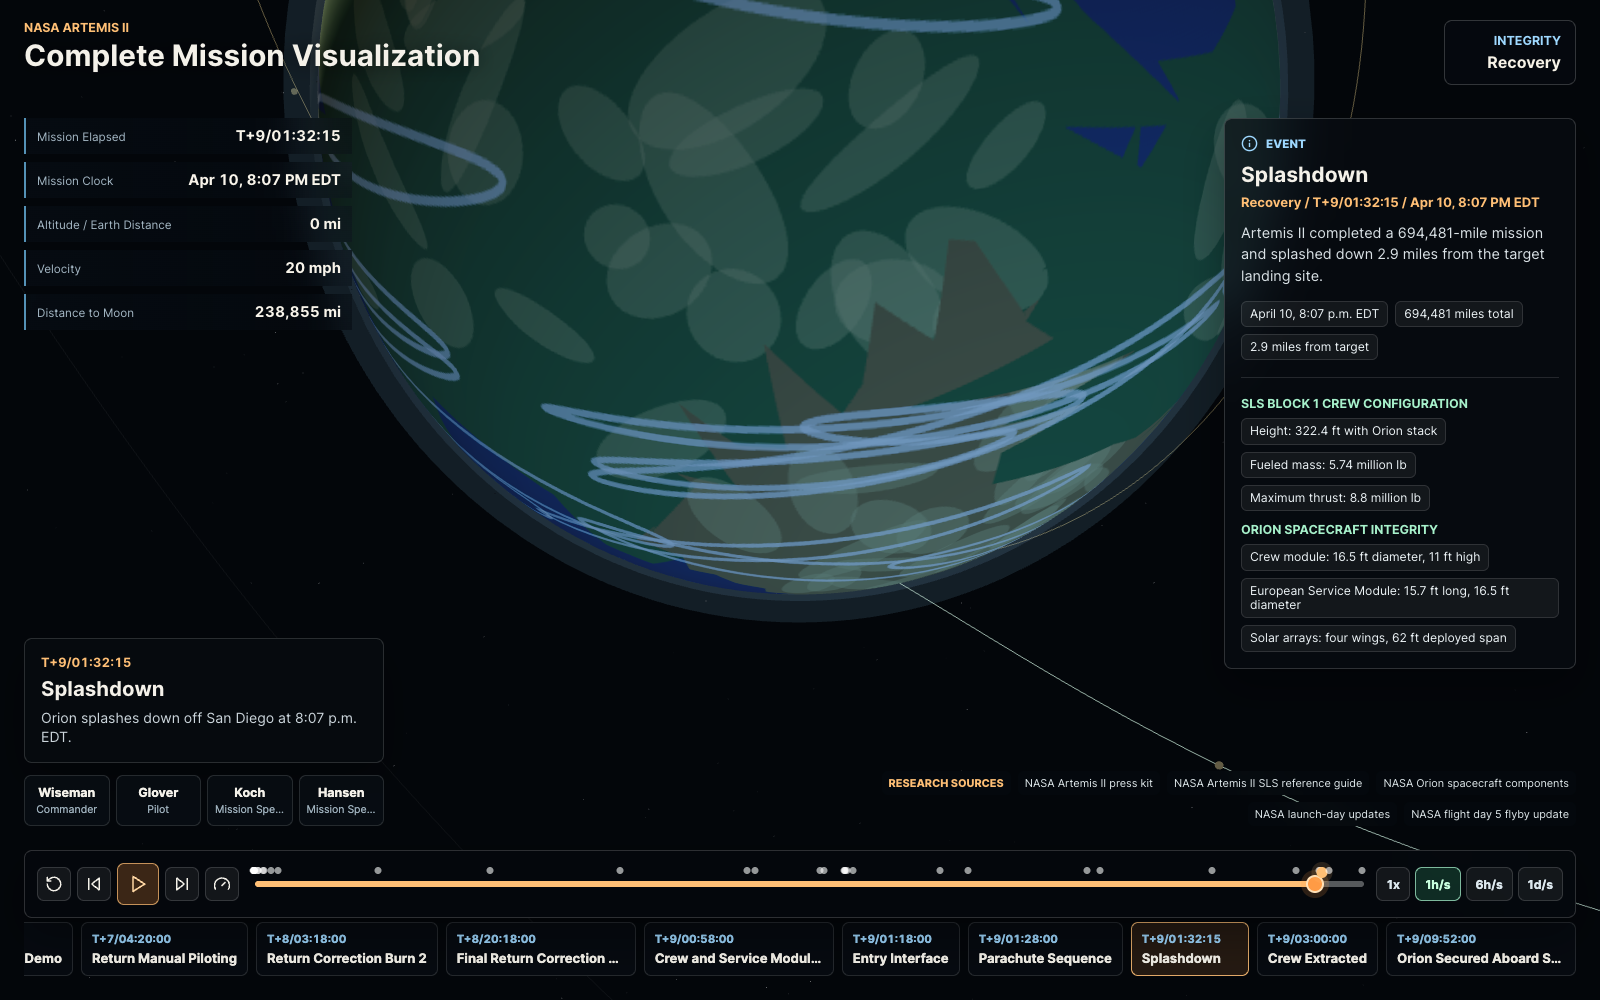Click the European Service Module chip

coord(1400,598)
